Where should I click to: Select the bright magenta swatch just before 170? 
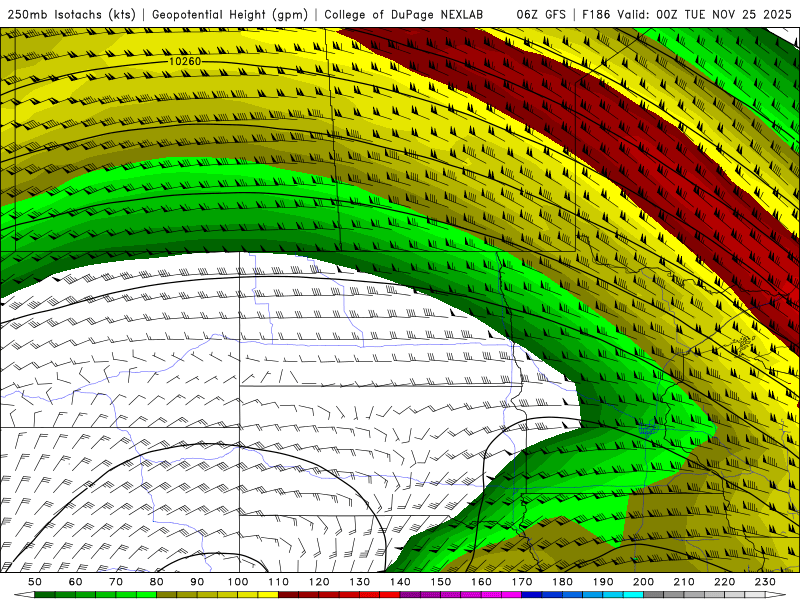(511, 595)
